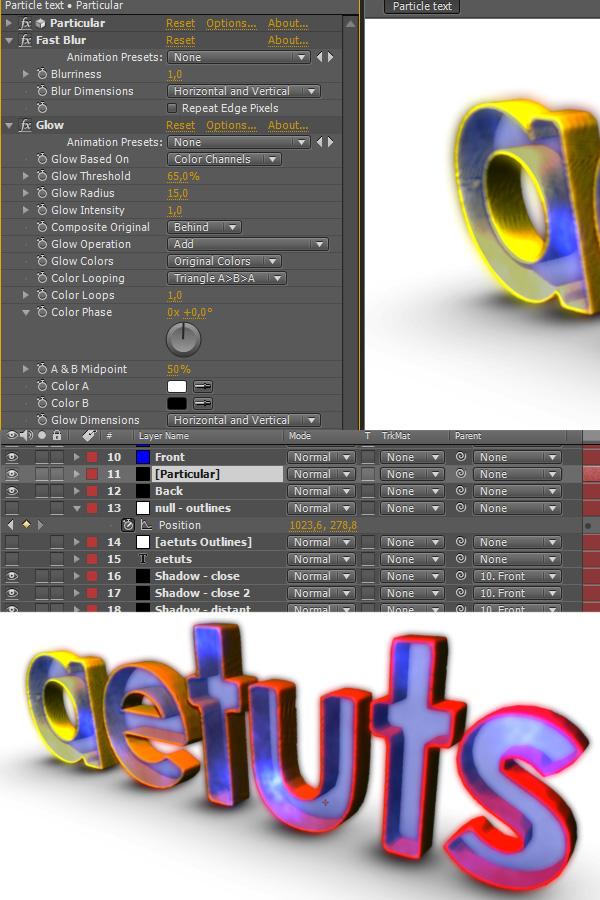Pick Color A with the eyedropper
This screenshot has height=900, width=600.
(x=203, y=386)
